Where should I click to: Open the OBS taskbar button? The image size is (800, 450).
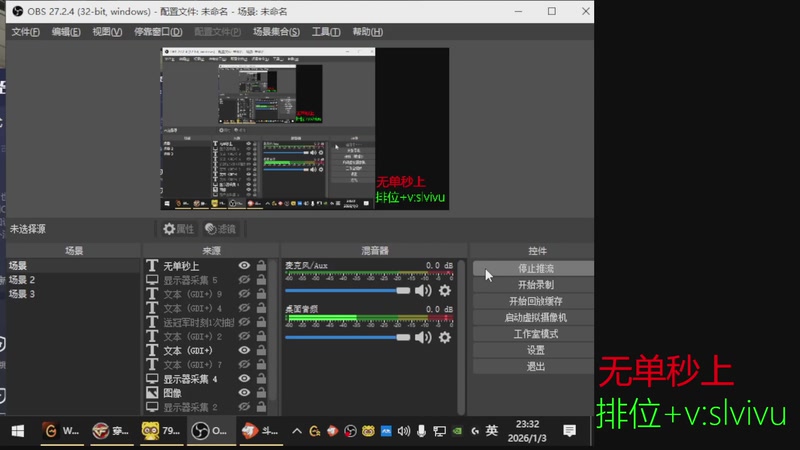point(210,432)
